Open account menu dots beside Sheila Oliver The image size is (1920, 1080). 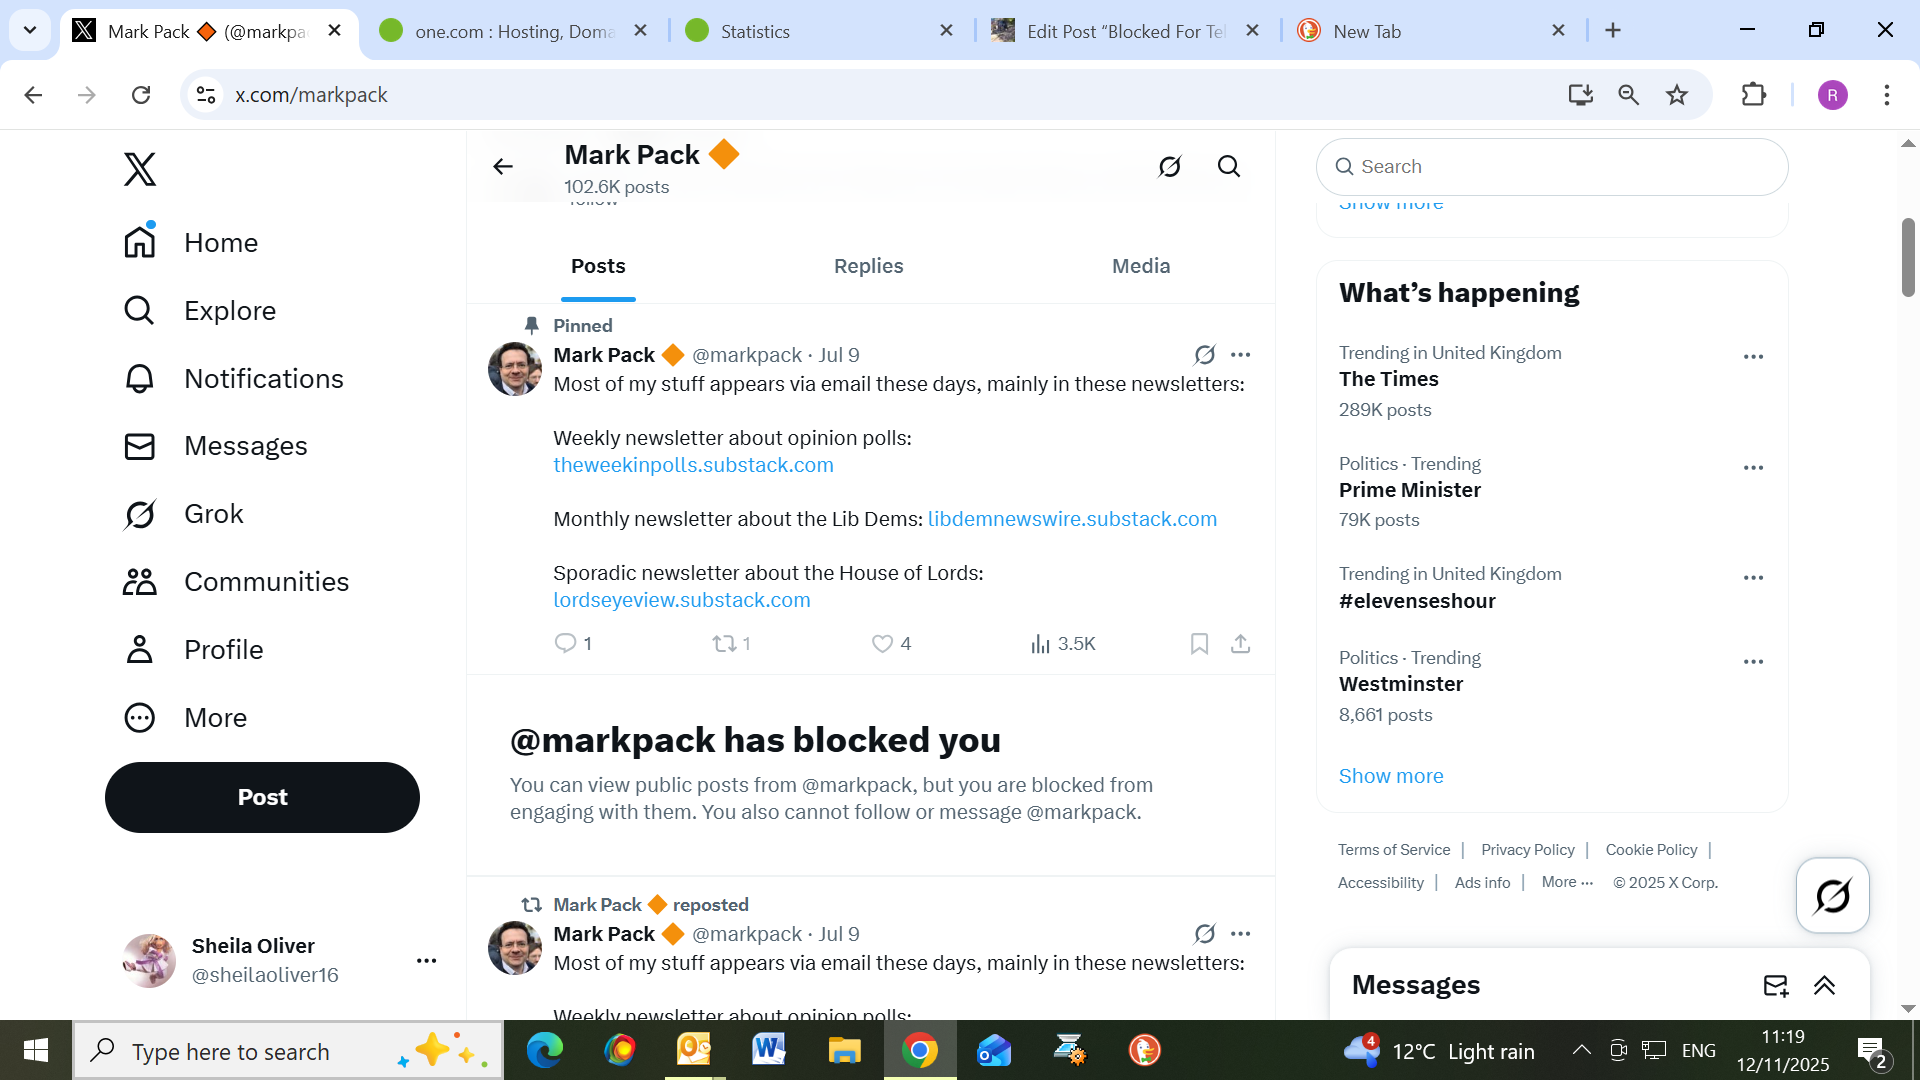click(x=426, y=961)
